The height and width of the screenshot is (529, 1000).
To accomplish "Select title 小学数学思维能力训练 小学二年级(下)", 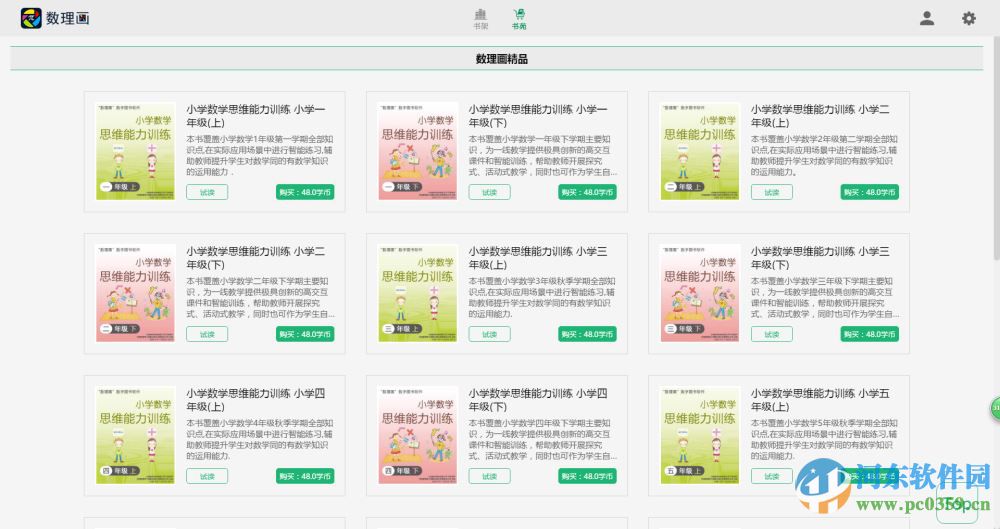I will [x=256, y=258].
